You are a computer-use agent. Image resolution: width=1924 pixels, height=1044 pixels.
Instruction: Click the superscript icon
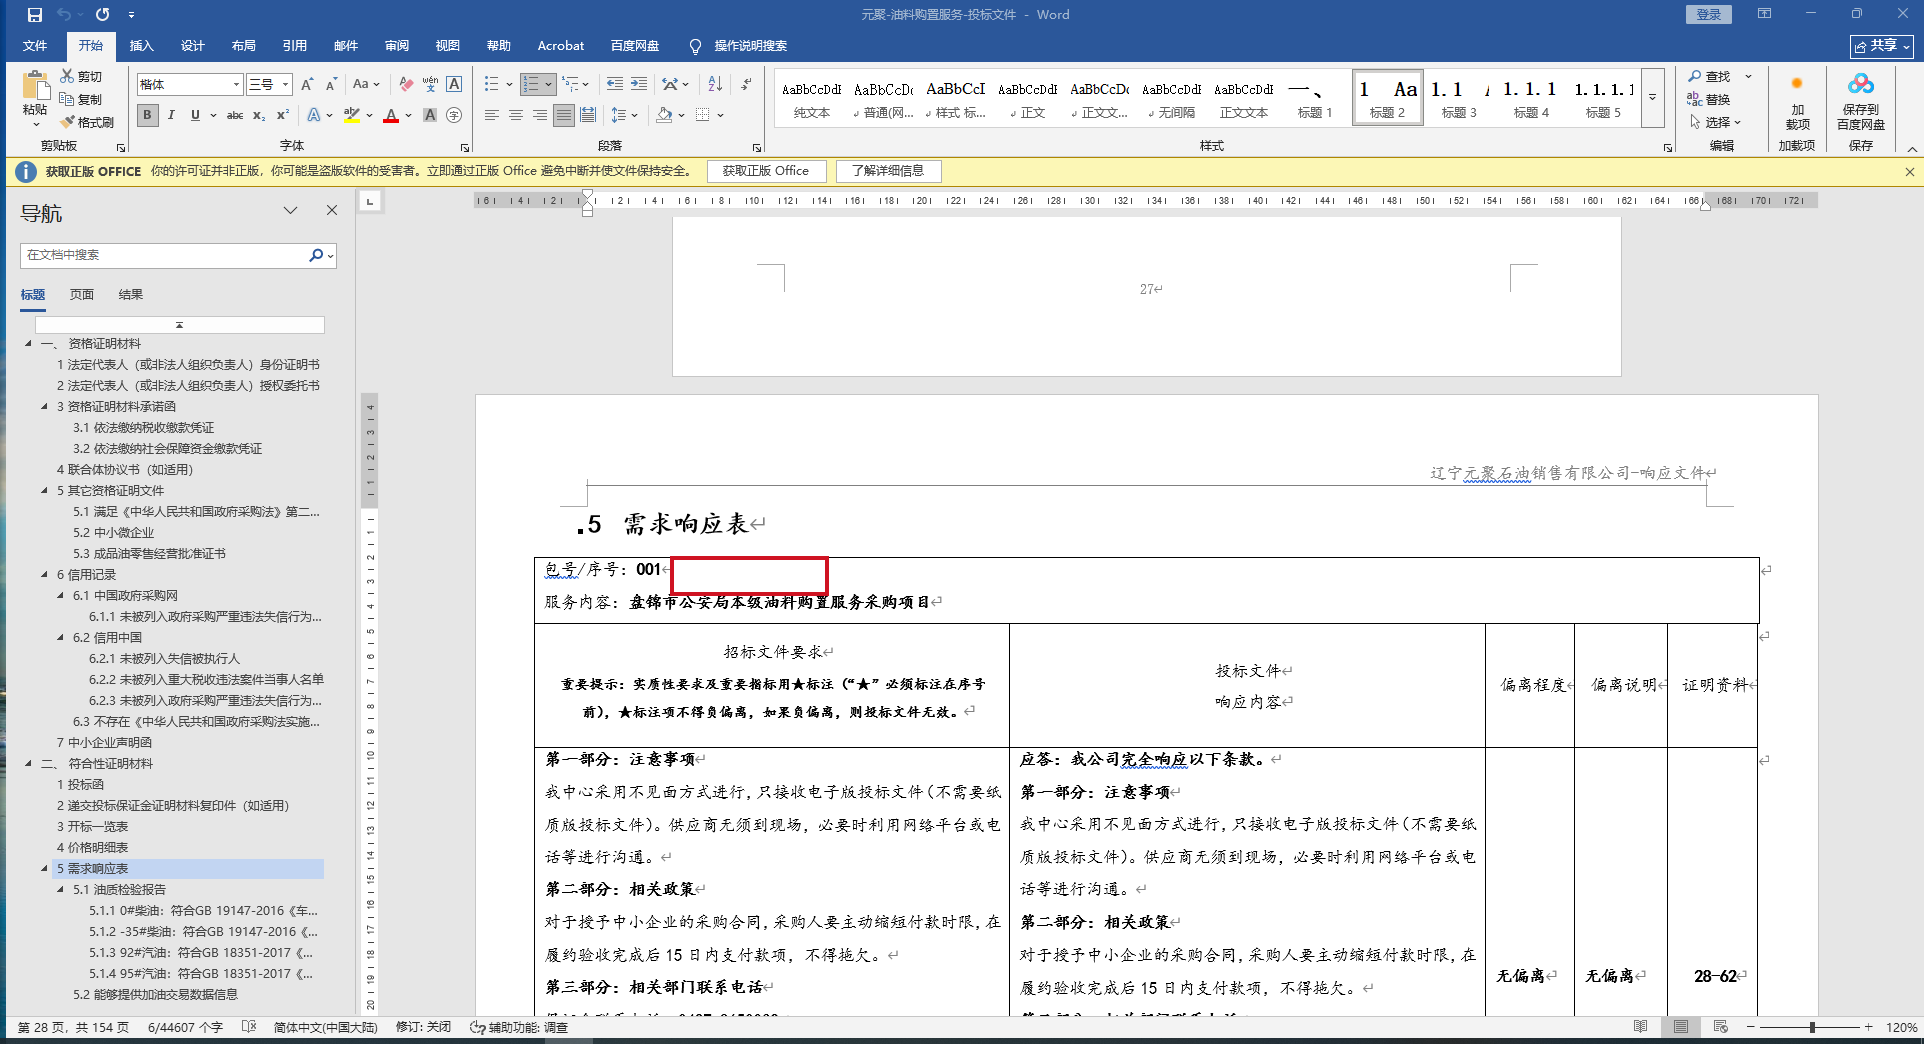coord(283,115)
